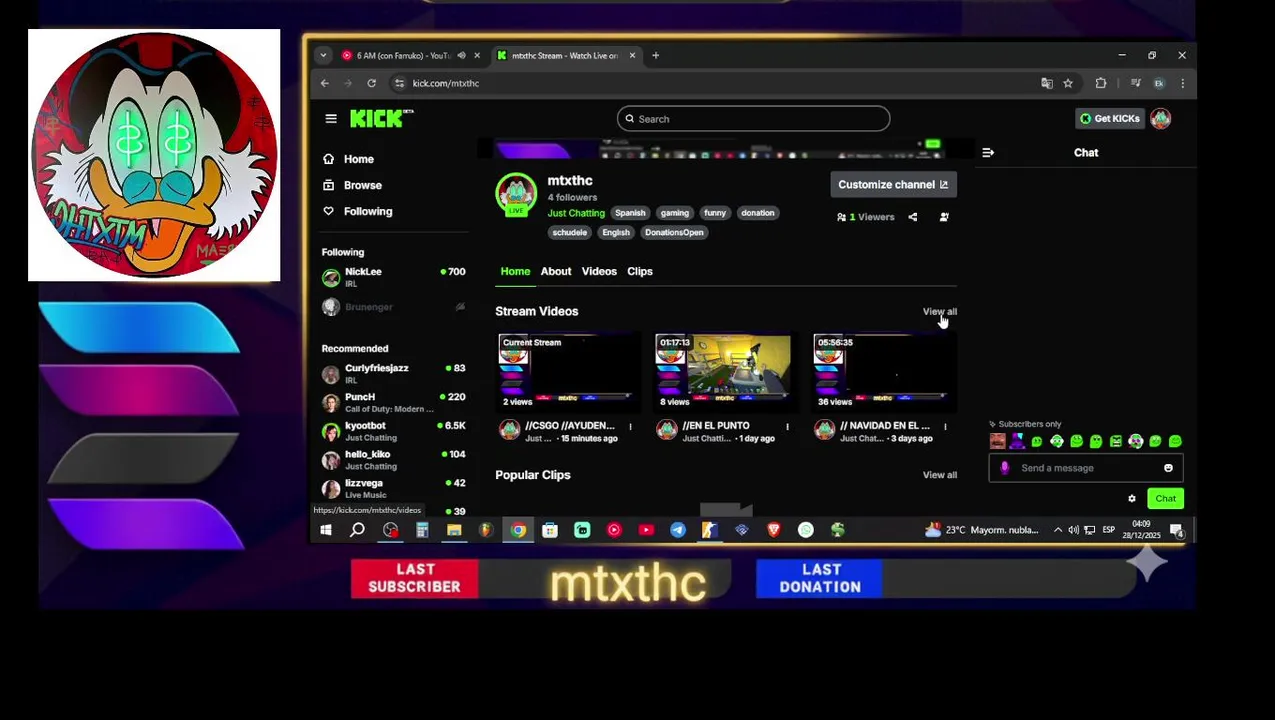Viewport: 1275px width, 720px height.
Task: Switch to the About tab
Action: (x=556, y=272)
